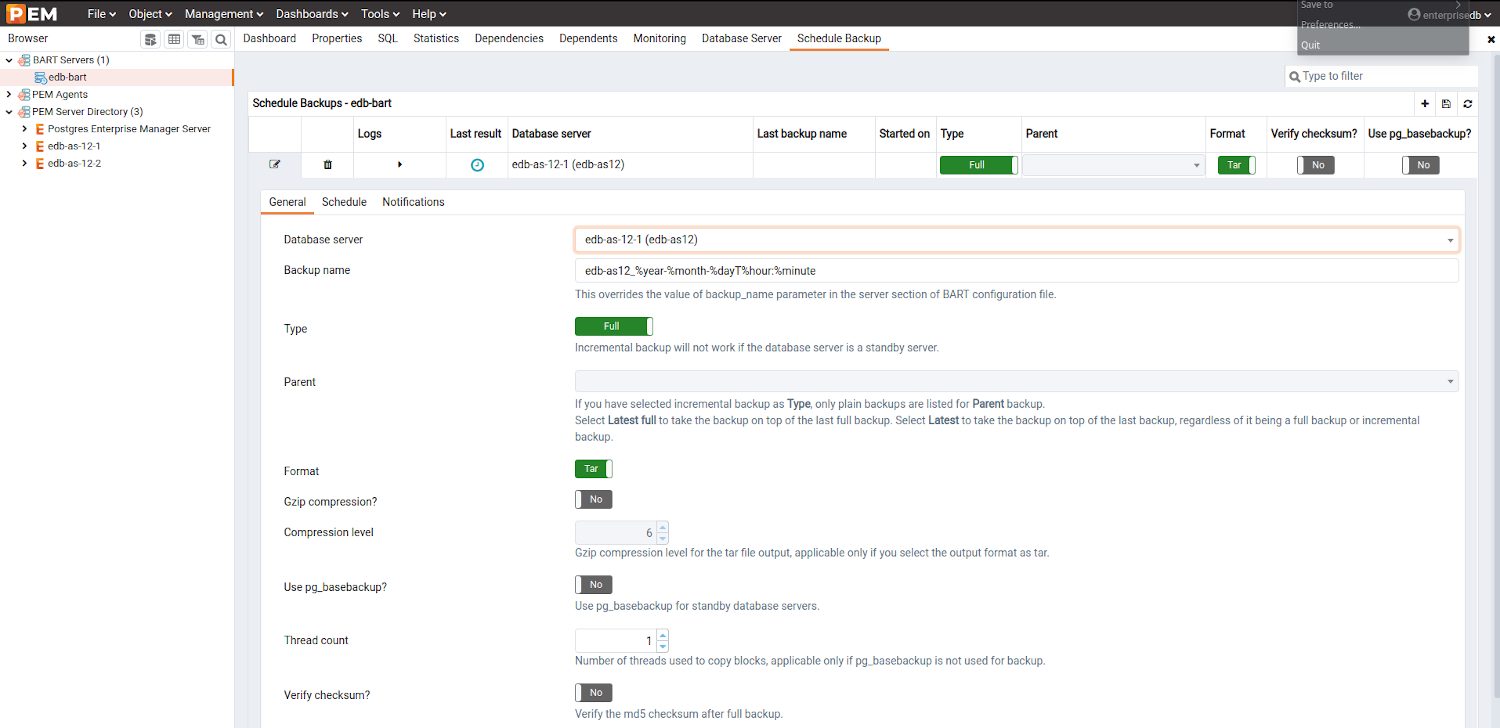Open the Database server dropdown in the form
The width and height of the screenshot is (1500, 728).
pyautogui.click(x=1016, y=240)
